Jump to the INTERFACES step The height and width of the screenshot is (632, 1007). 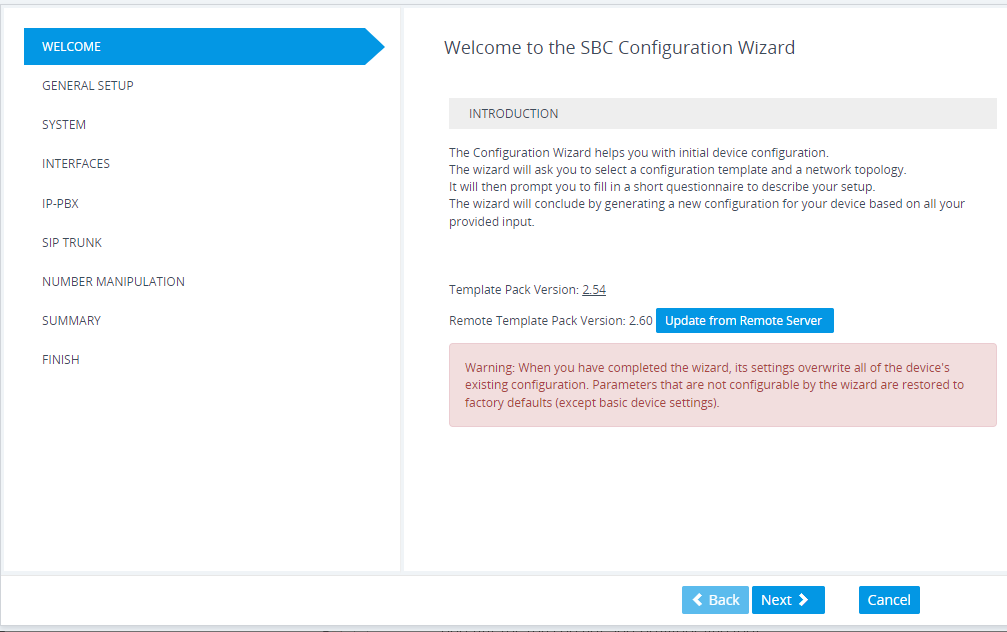pyautogui.click(x=76, y=163)
